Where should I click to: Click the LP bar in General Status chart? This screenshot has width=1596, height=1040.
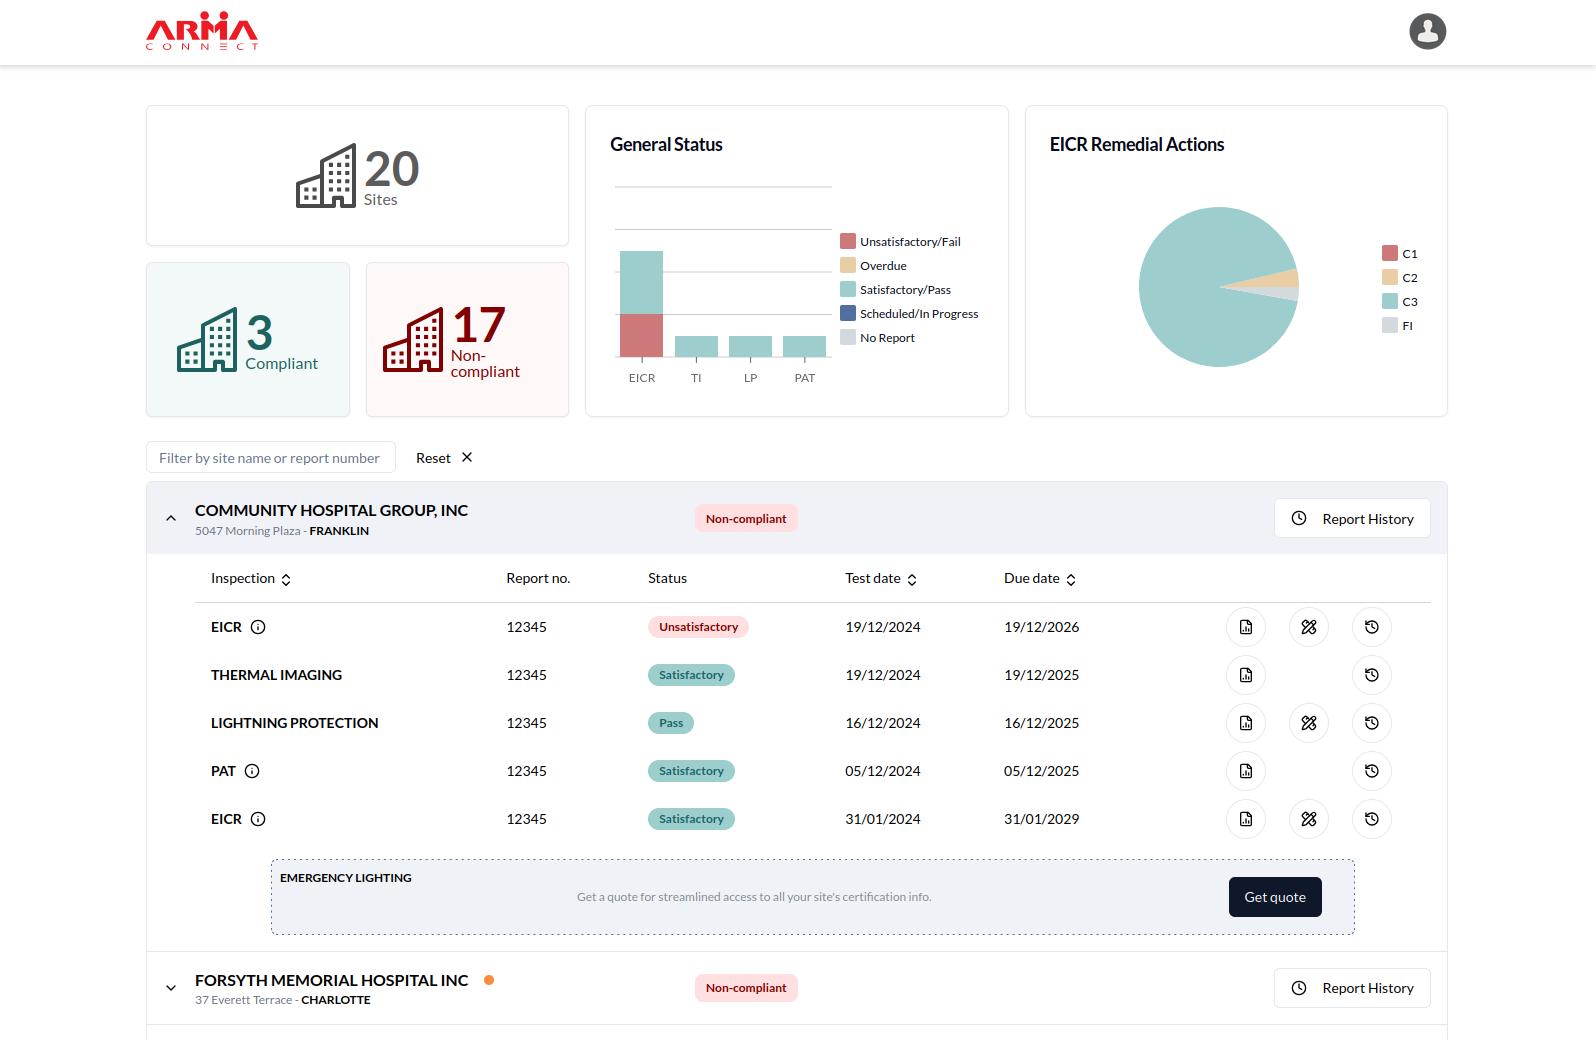(750, 346)
